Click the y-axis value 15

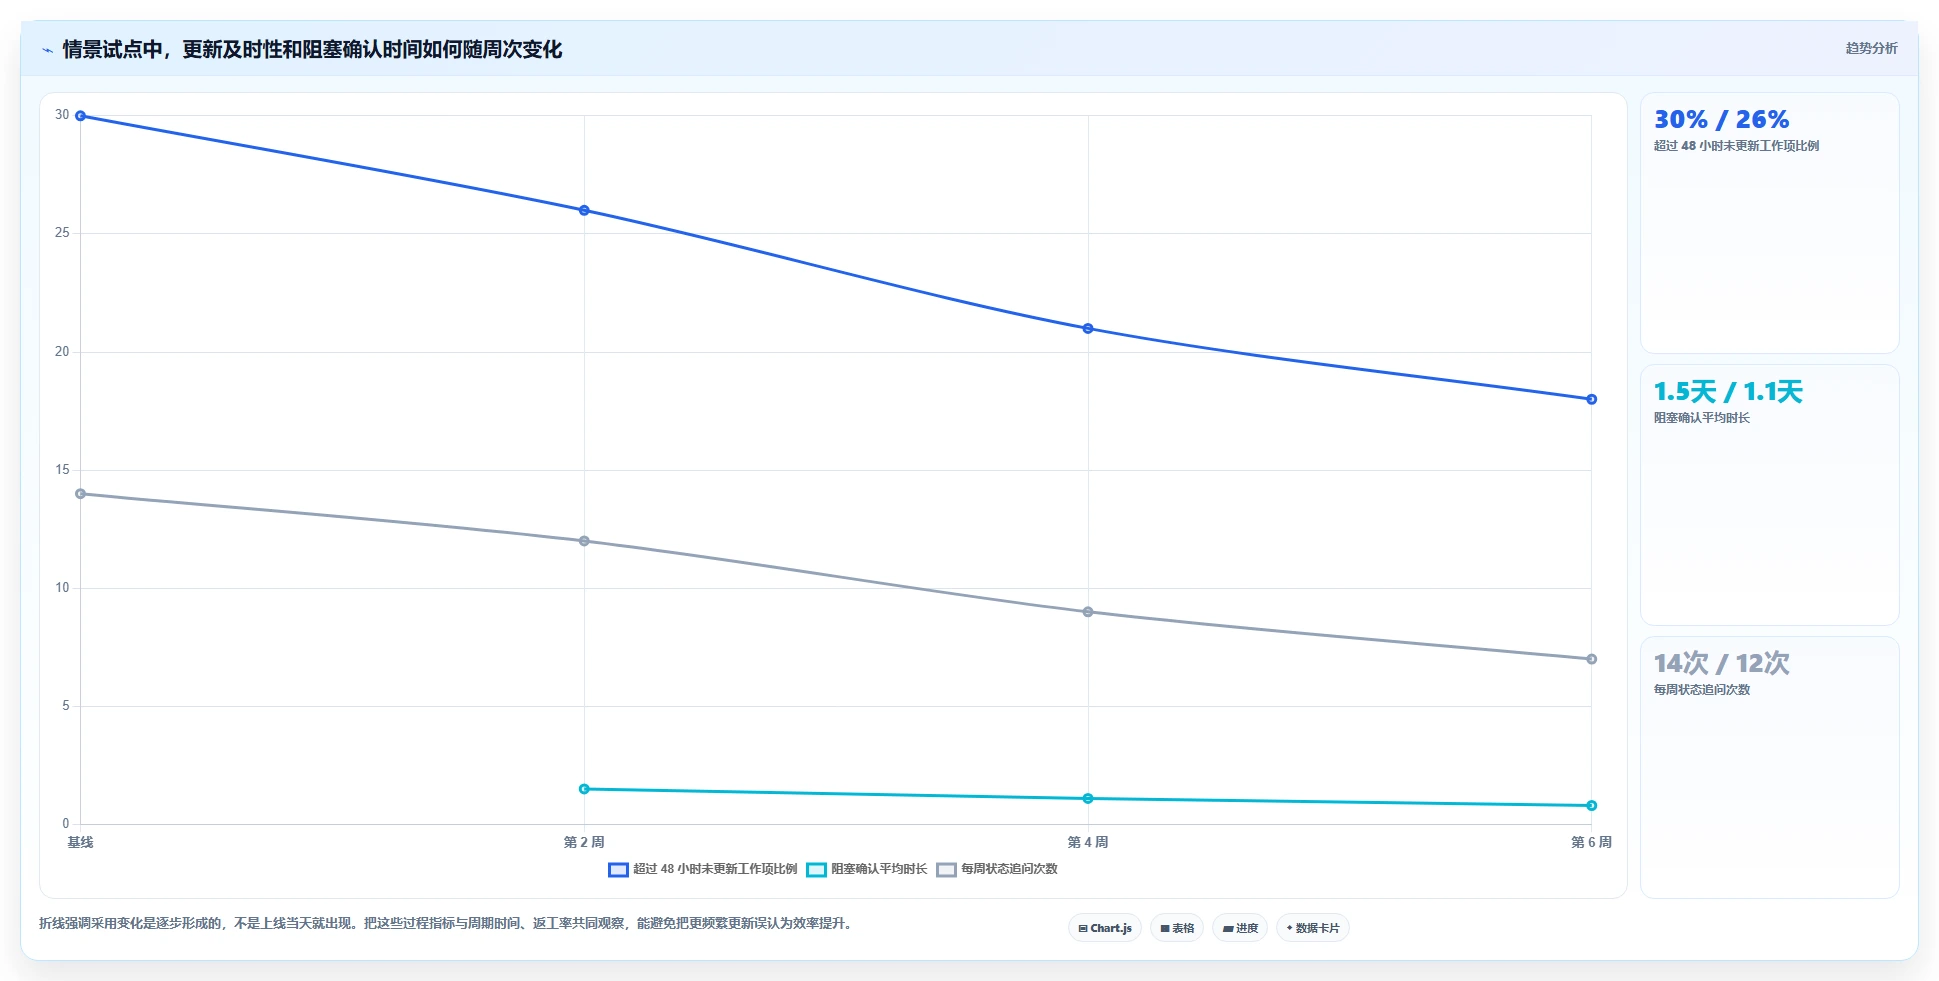coord(62,470)
